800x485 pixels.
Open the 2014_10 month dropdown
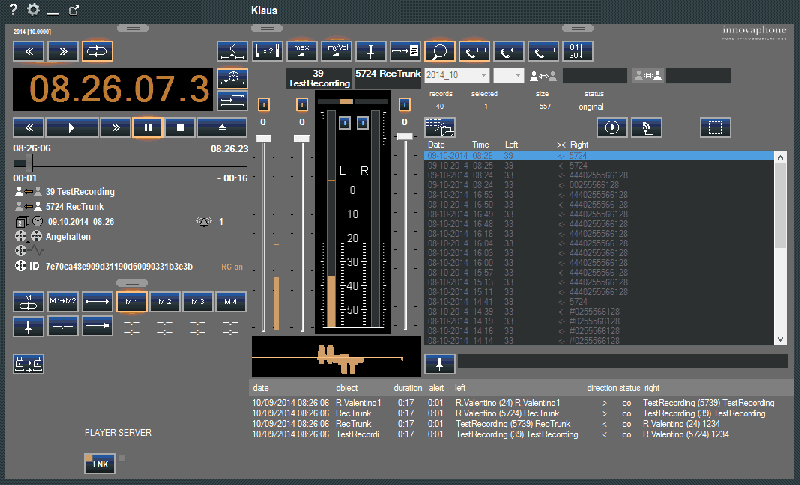[457, 75]
